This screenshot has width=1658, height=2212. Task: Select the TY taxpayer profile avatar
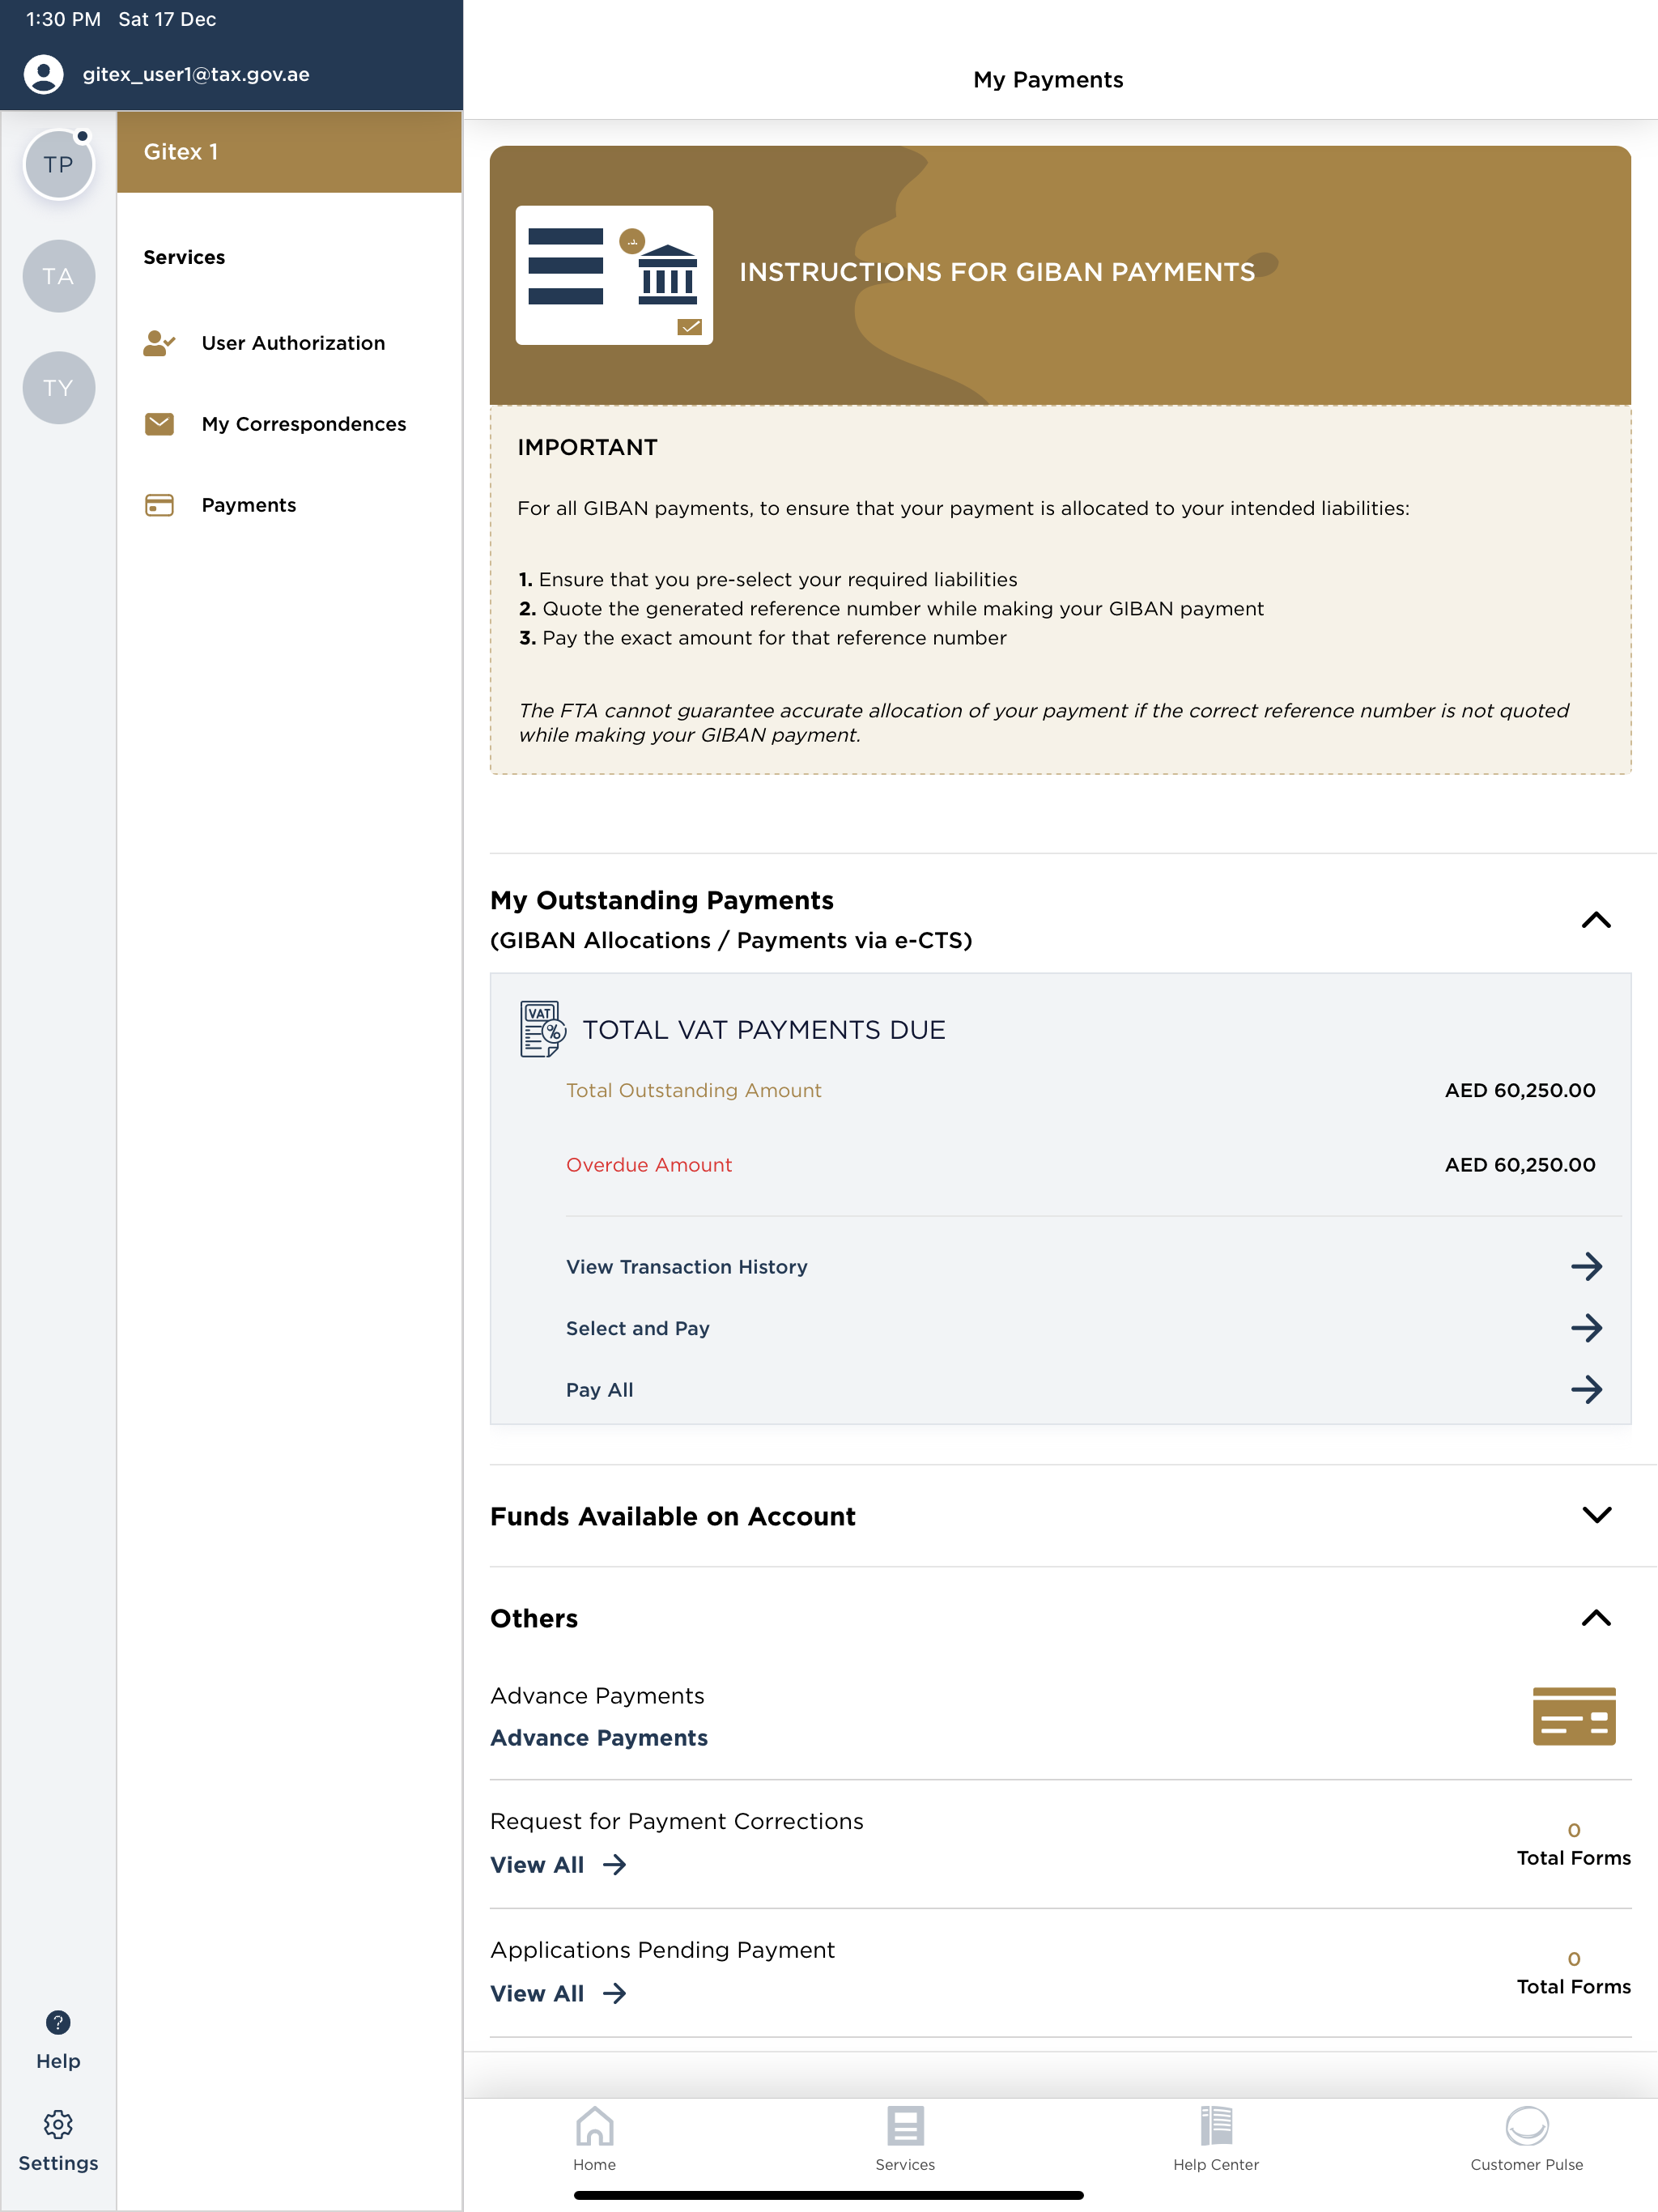pos(58,387)
